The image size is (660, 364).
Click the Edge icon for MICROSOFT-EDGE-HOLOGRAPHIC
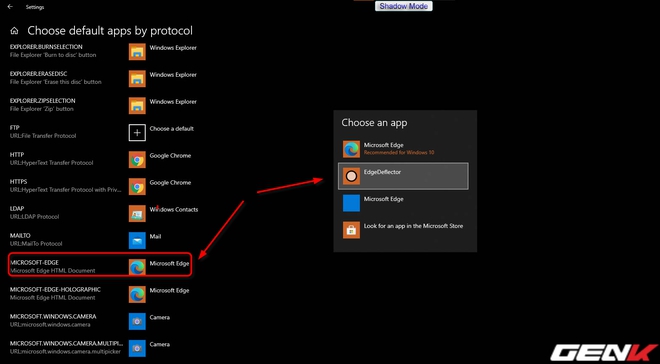(137, 295)
